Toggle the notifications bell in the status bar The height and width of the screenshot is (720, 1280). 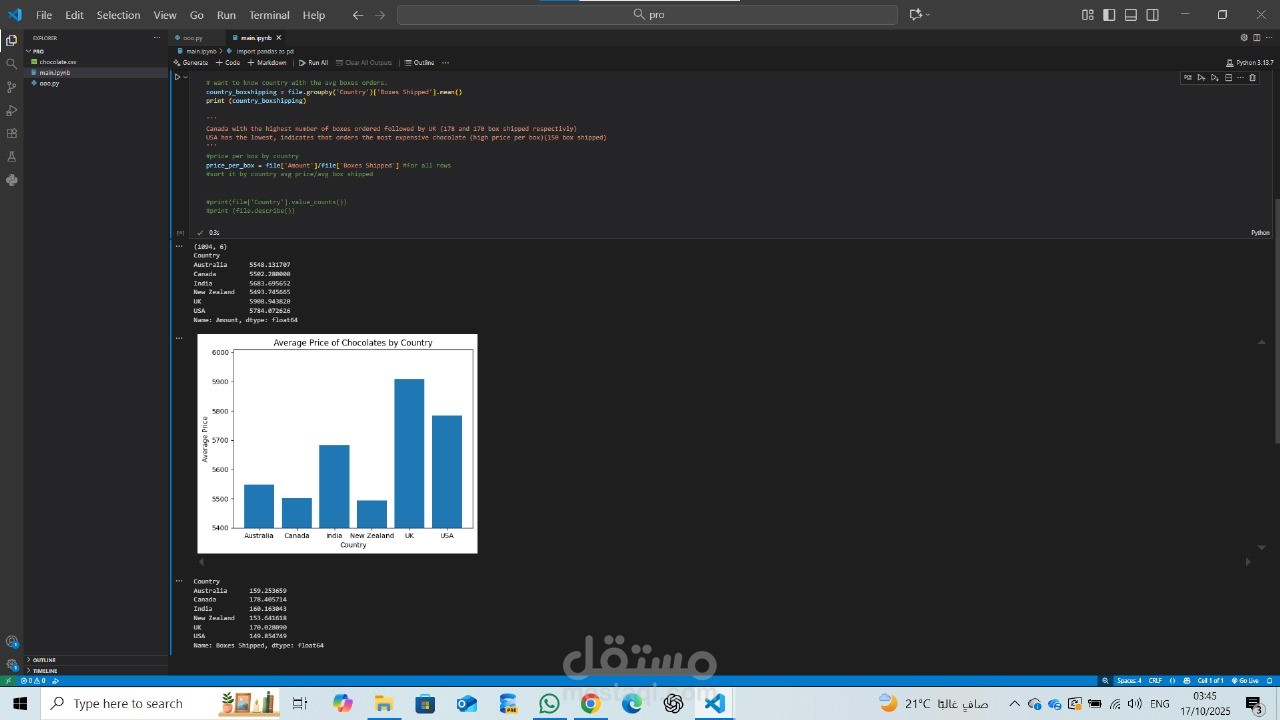click(1271, 680)
